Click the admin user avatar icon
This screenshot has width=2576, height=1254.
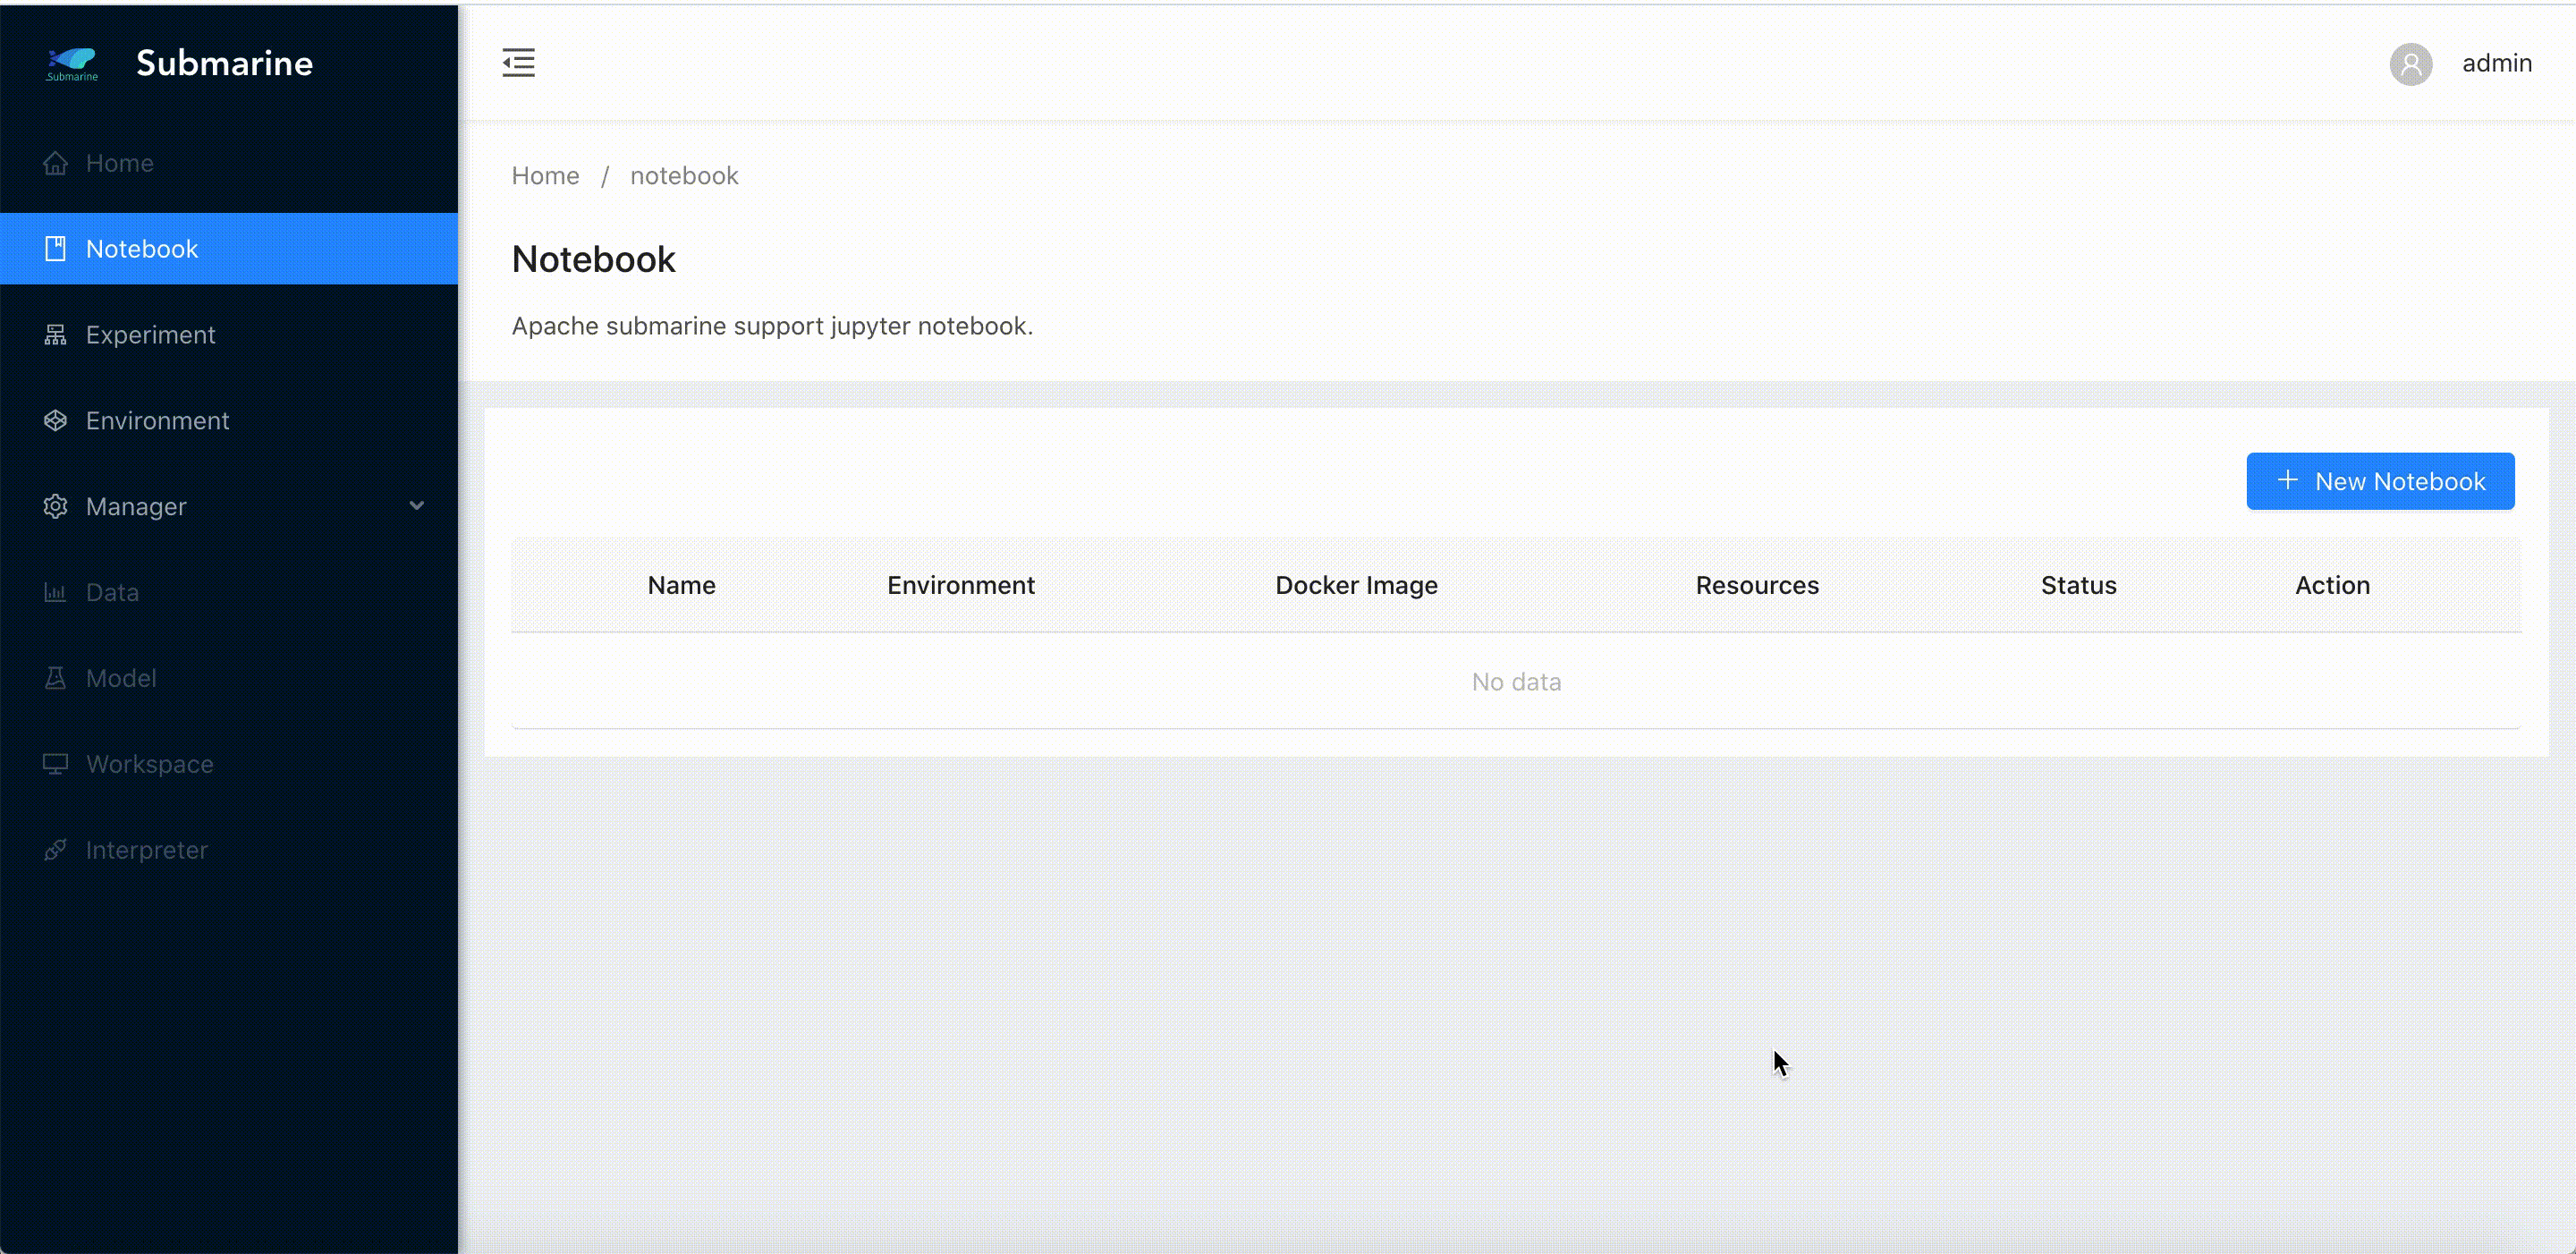[2410, 64]
